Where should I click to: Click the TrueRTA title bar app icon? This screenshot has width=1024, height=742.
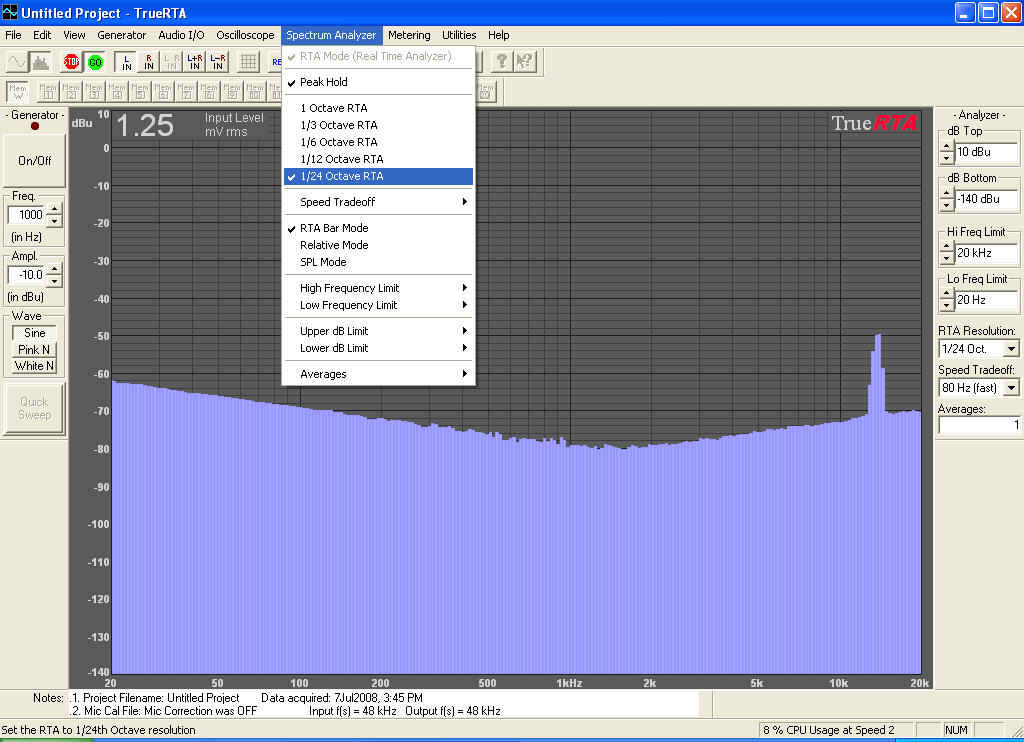pyautogui.click(x=10, y=12)
